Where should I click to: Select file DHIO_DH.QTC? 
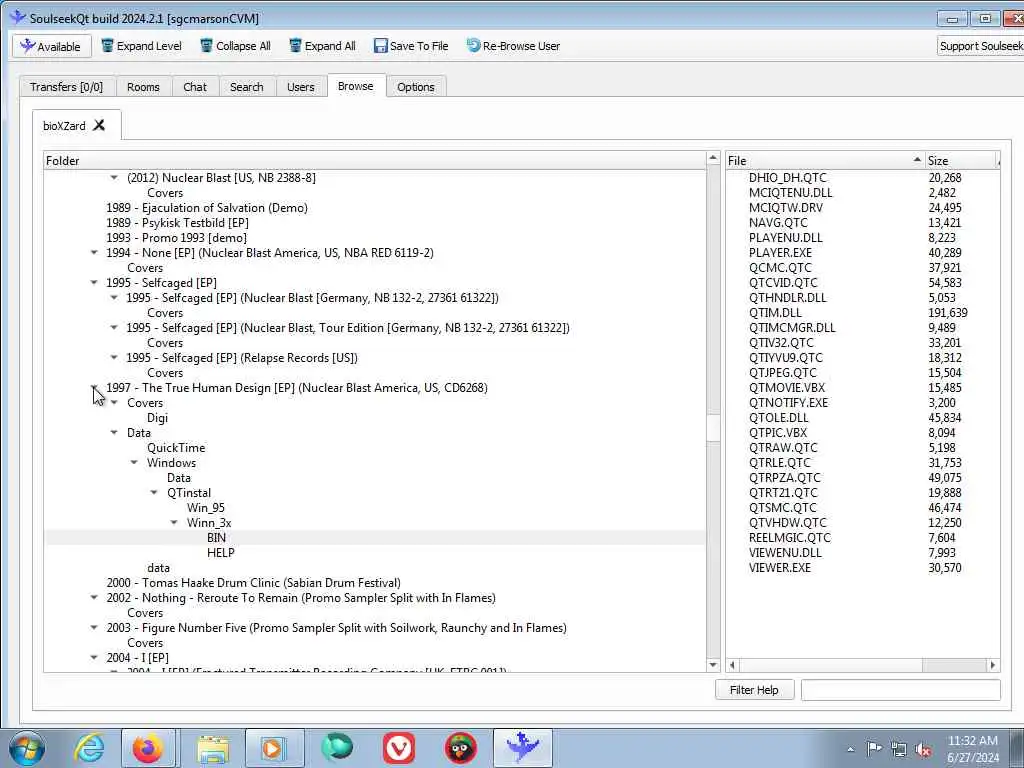[788, 178]
